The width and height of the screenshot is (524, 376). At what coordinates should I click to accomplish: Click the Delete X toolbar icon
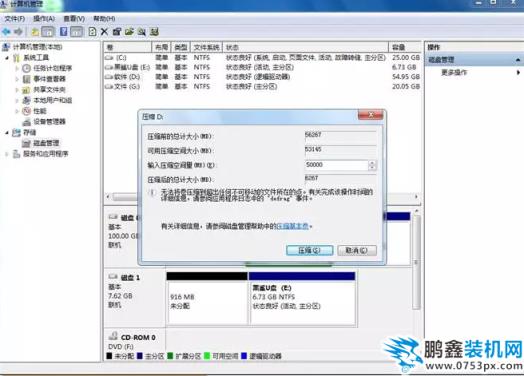click(104, 32)
